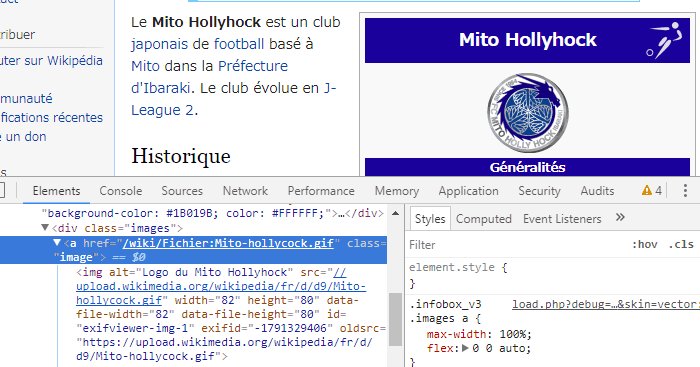Viewport: 700px width, 367px height.
Task: Open the Application tab
Action: tap(468, 191)
